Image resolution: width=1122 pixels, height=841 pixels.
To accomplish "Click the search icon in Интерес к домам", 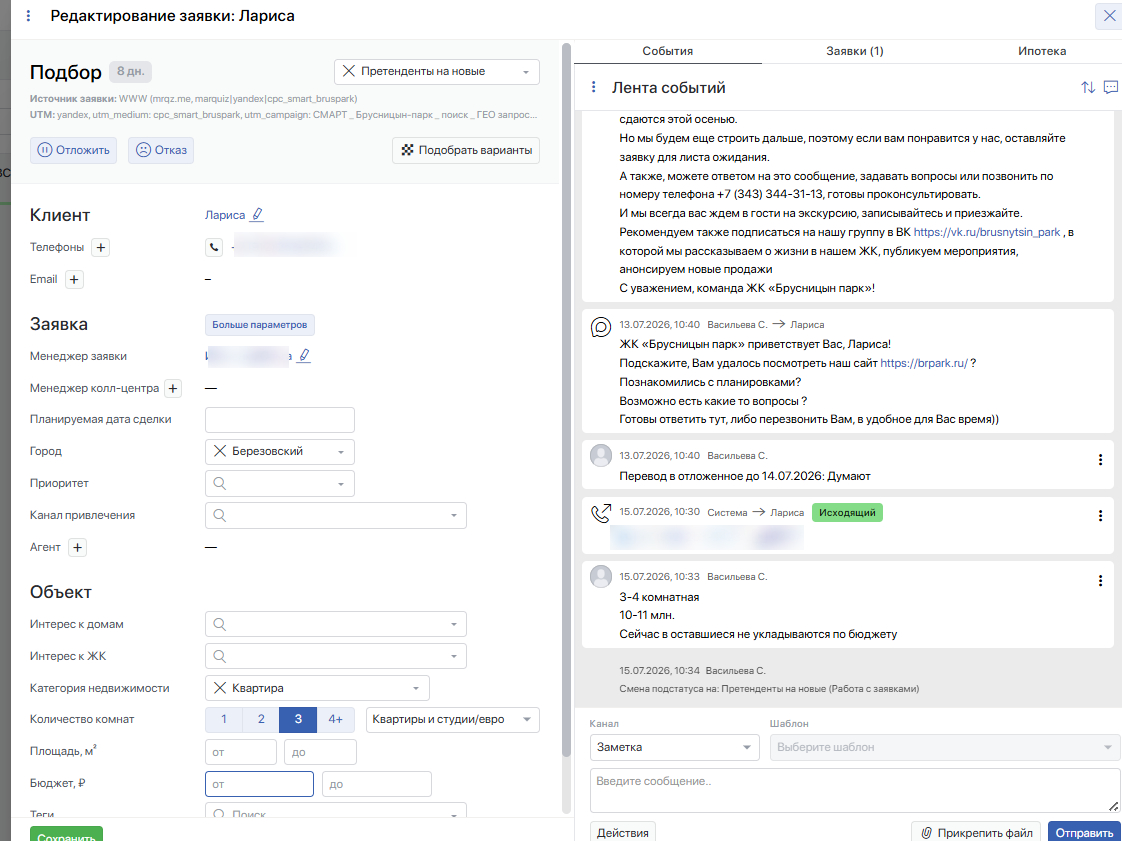I will point(220,624).
